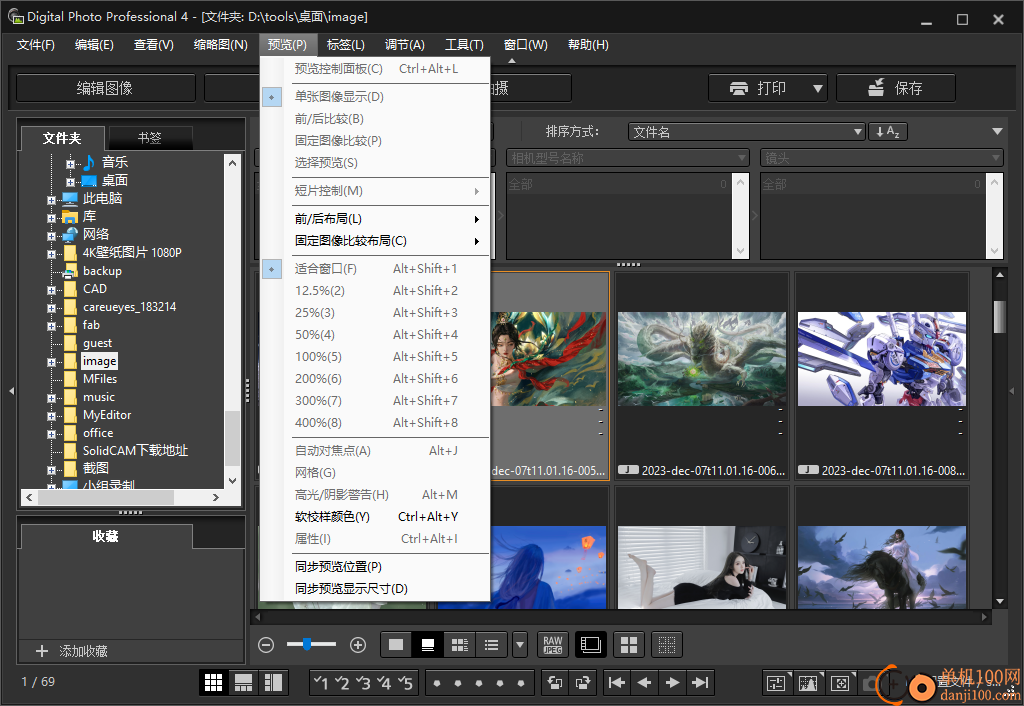
Task: Collapse the left panel arrow
Action: (x=11, y=391)
